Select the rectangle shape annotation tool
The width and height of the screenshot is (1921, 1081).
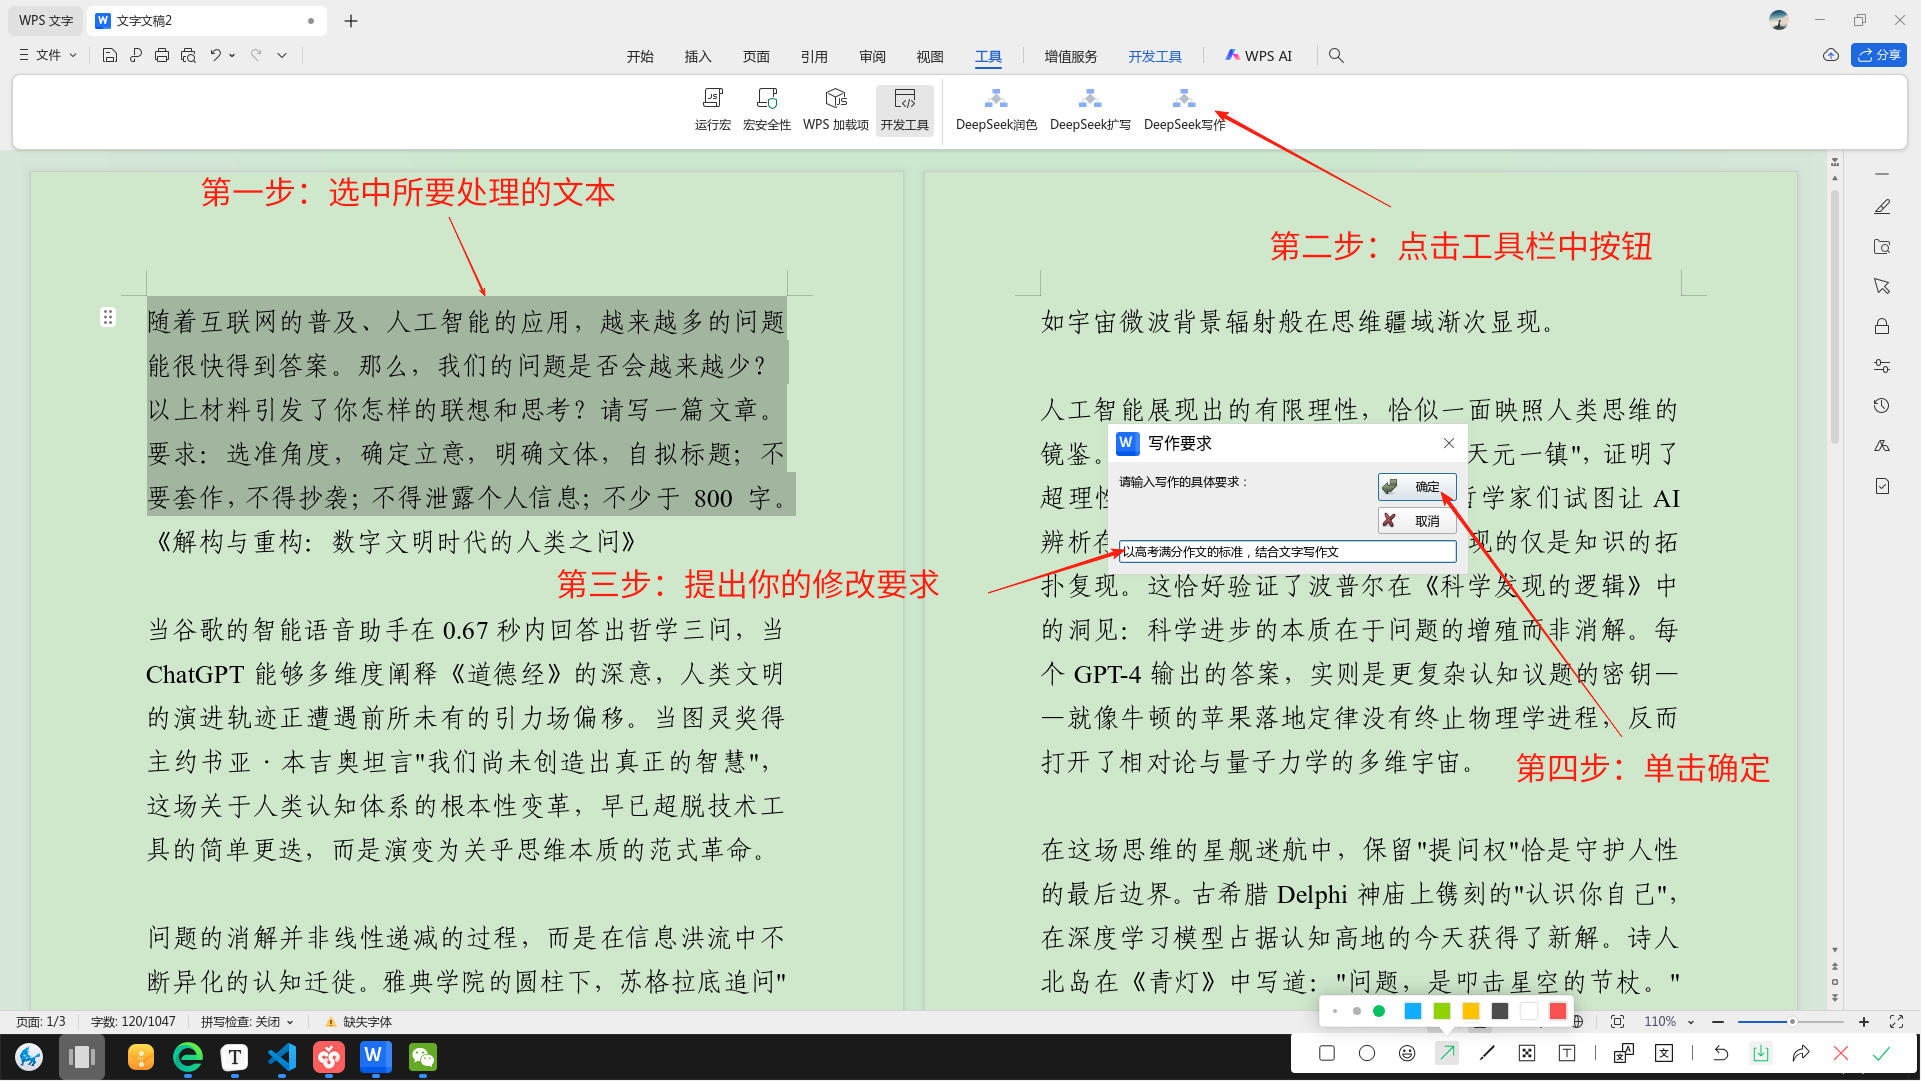click(1327, 1054)
